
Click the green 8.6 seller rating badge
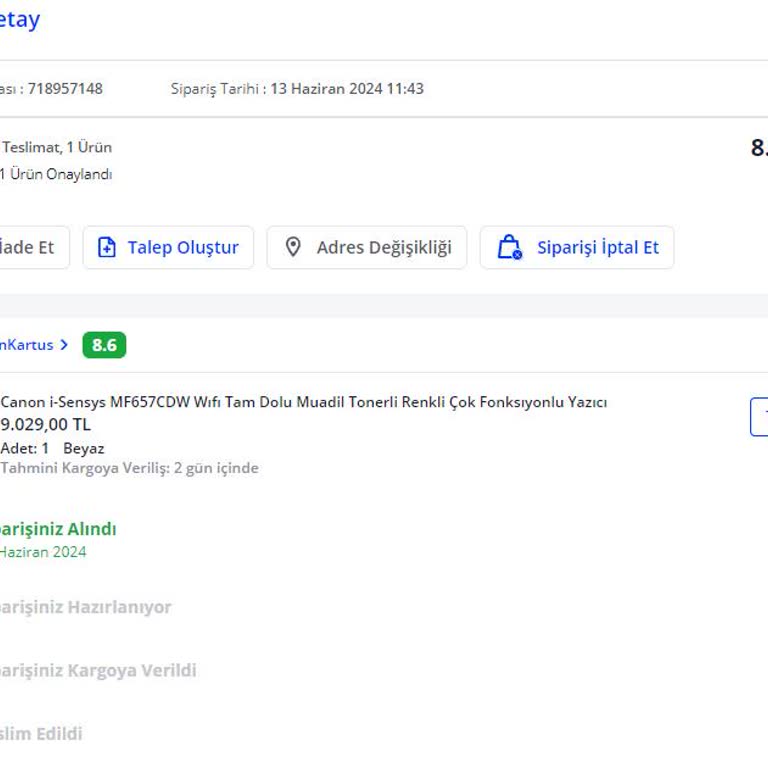(x=104, y=345)
